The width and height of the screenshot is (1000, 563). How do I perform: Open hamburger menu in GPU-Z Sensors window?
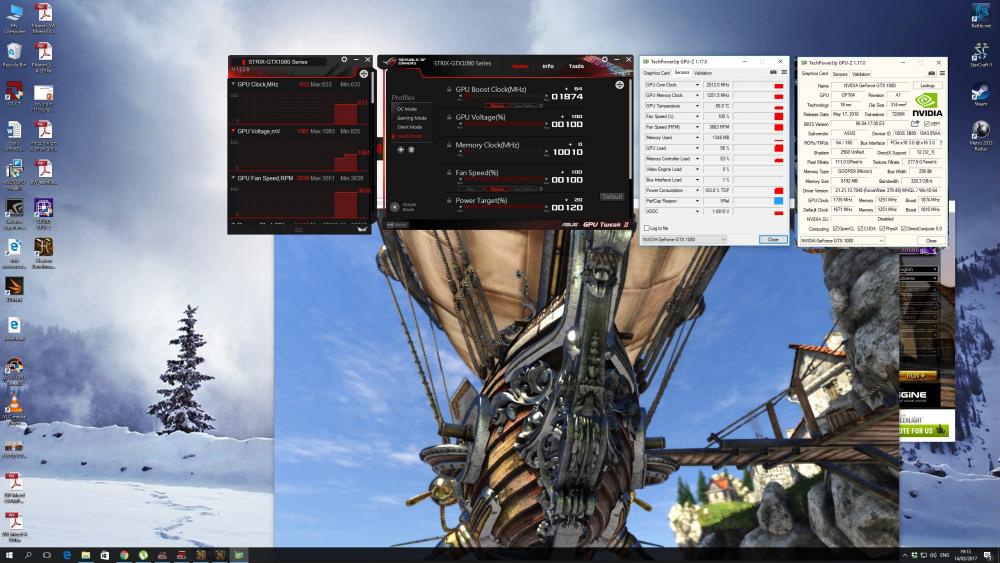tap(784, 73)
